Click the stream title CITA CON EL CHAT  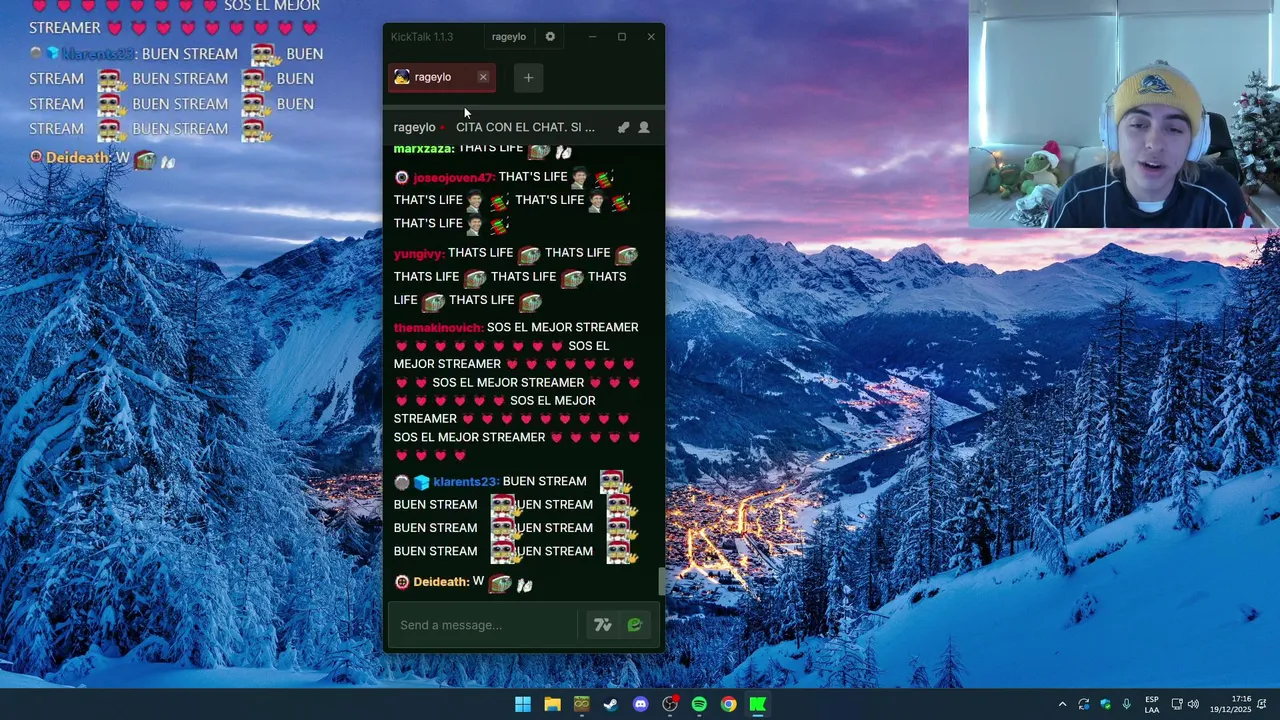click(525, 127)
